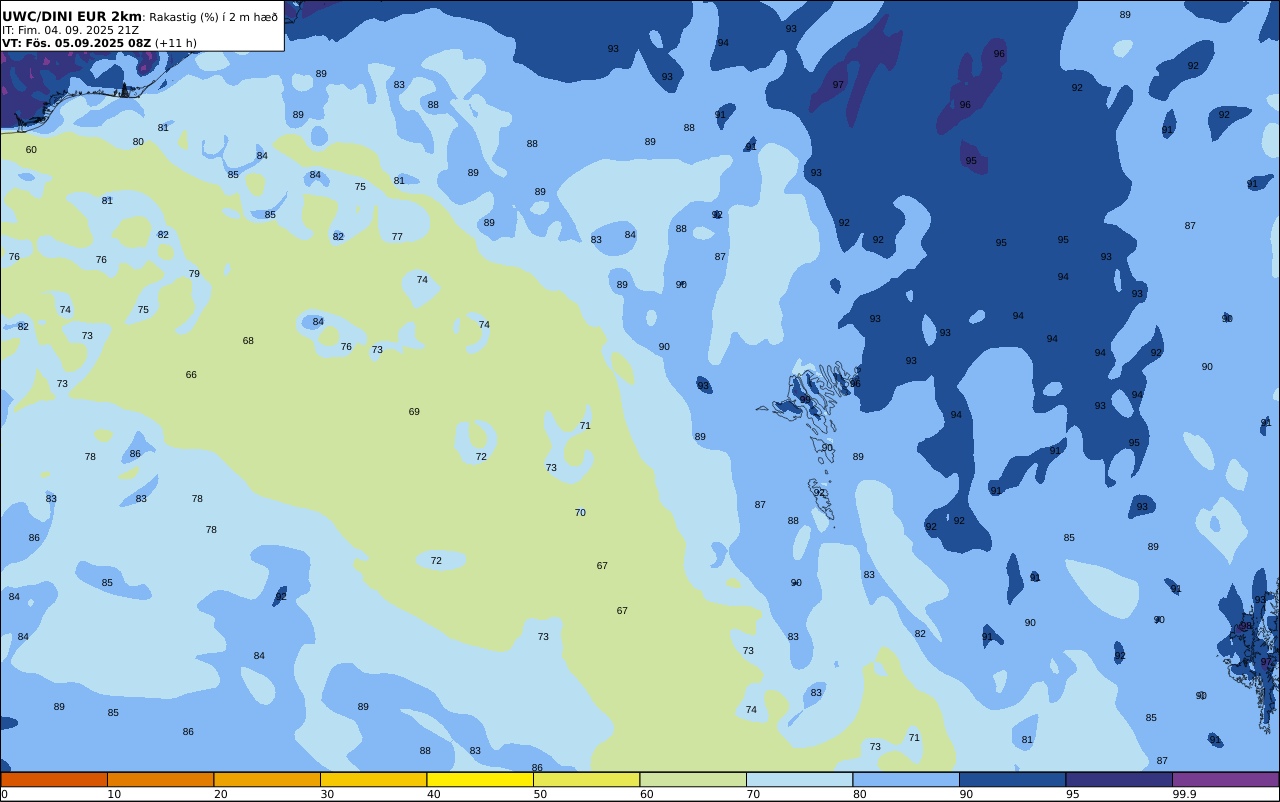This screenshot has height=802, width=1280.
Task: Click the 'IT: Fim. 04. 09. 2025 21Z' line
Action: 70,30
